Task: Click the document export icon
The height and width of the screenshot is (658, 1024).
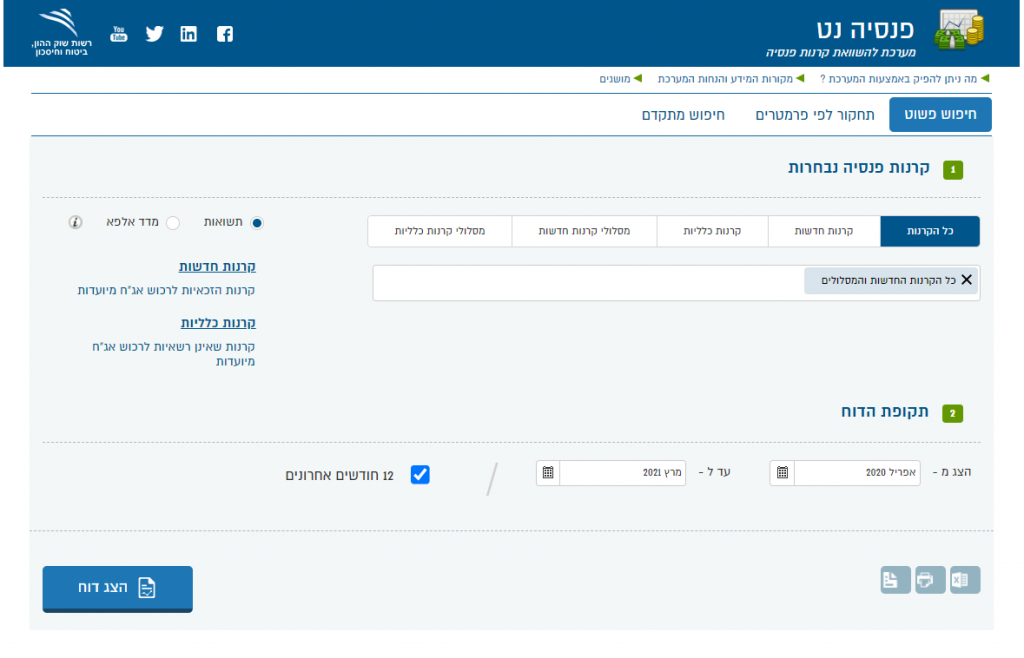Action: tap(895, 580)
